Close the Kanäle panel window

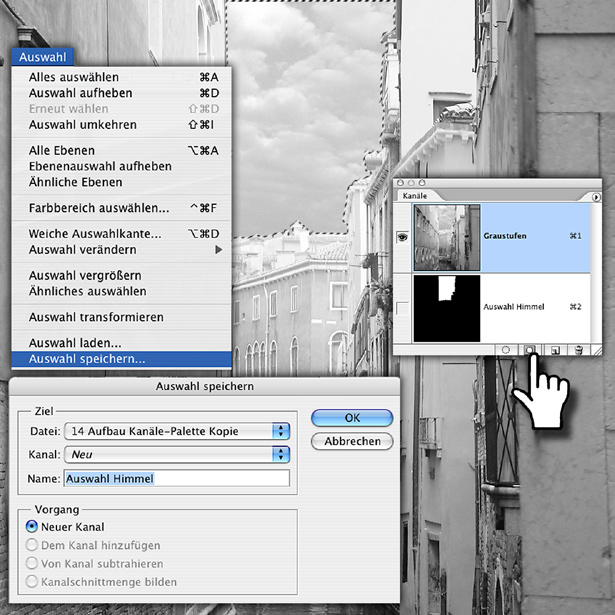(400, 183)
